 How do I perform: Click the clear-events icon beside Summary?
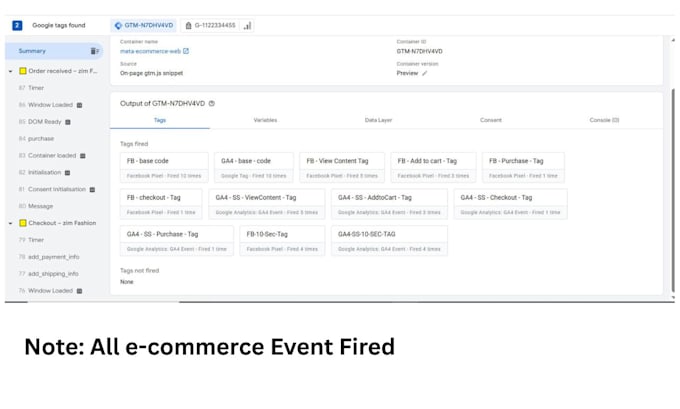pos(95,51)
